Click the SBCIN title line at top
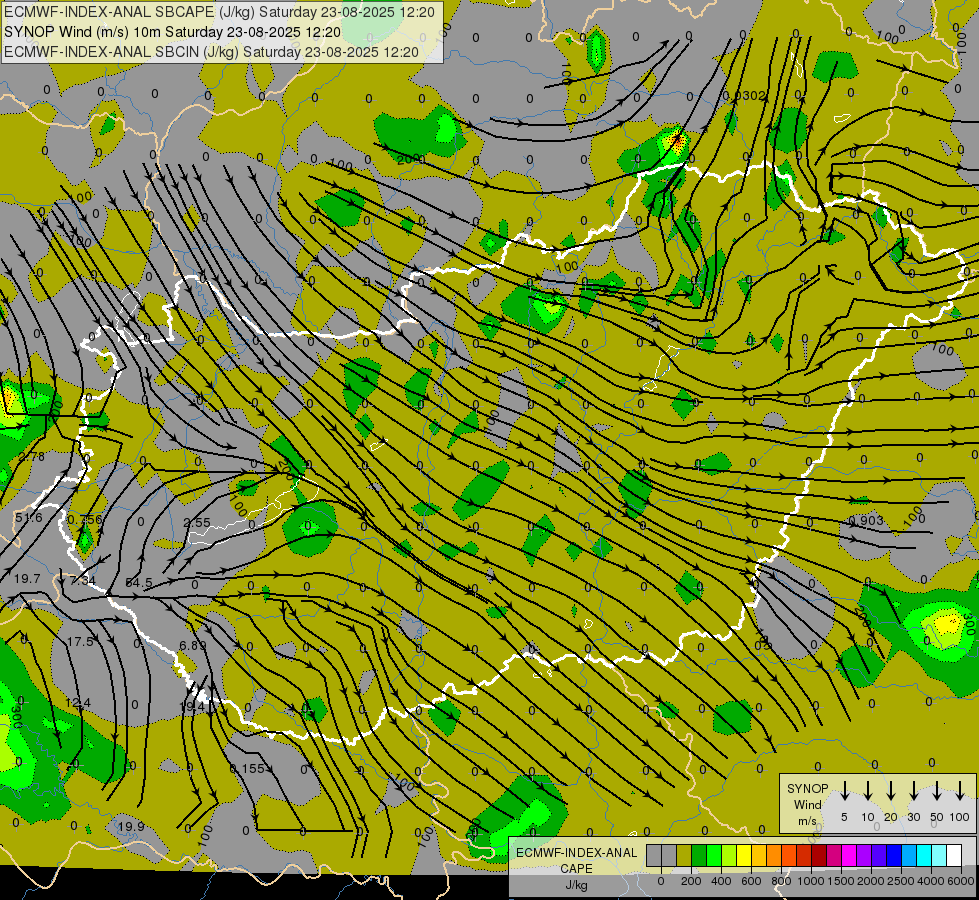Image resolution: width=979 pixels, height=900 pixels. (x=211, y=52)
